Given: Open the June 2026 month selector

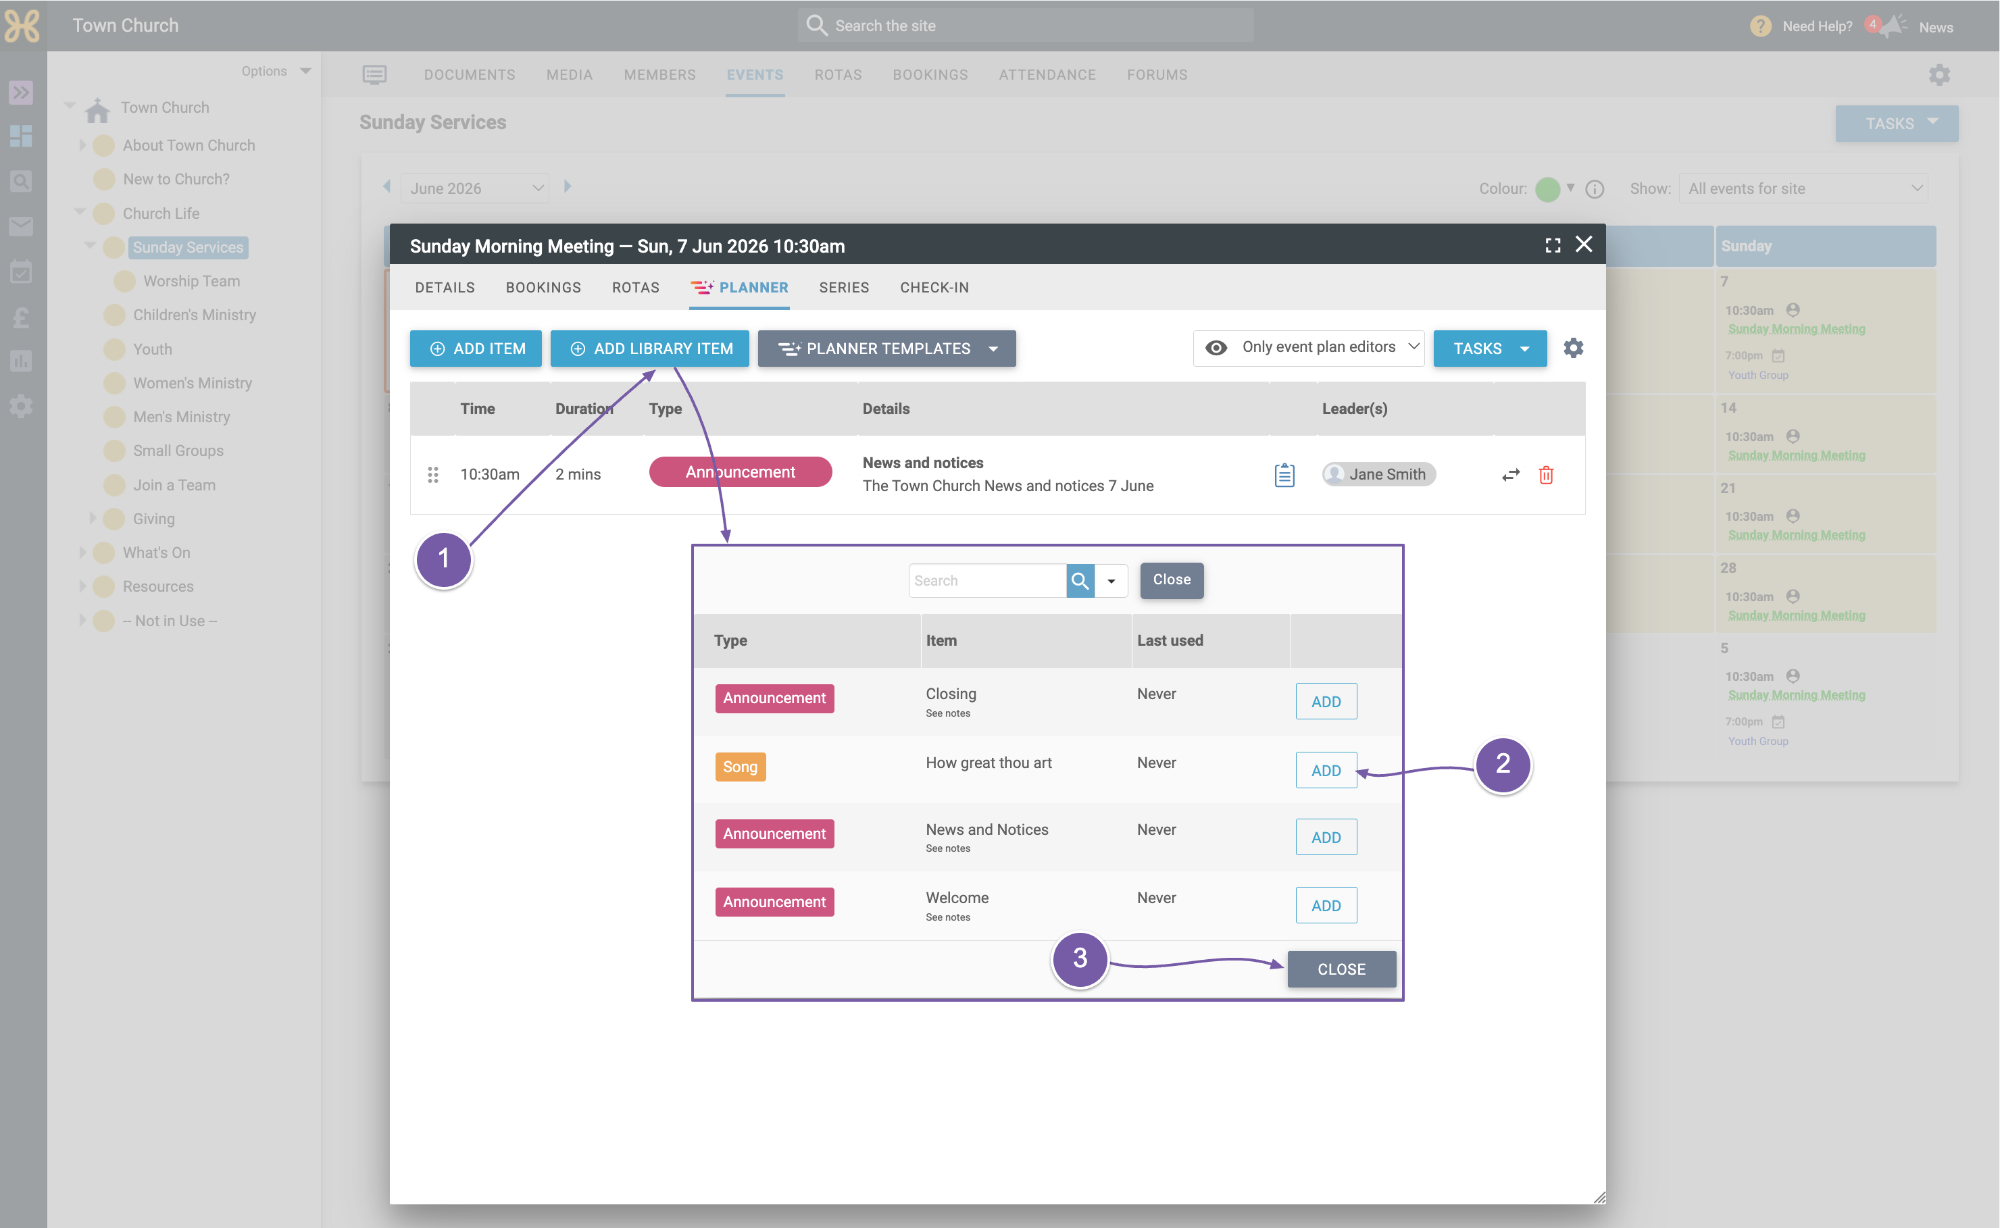Looking at the screenshot, I should [475, 188].
